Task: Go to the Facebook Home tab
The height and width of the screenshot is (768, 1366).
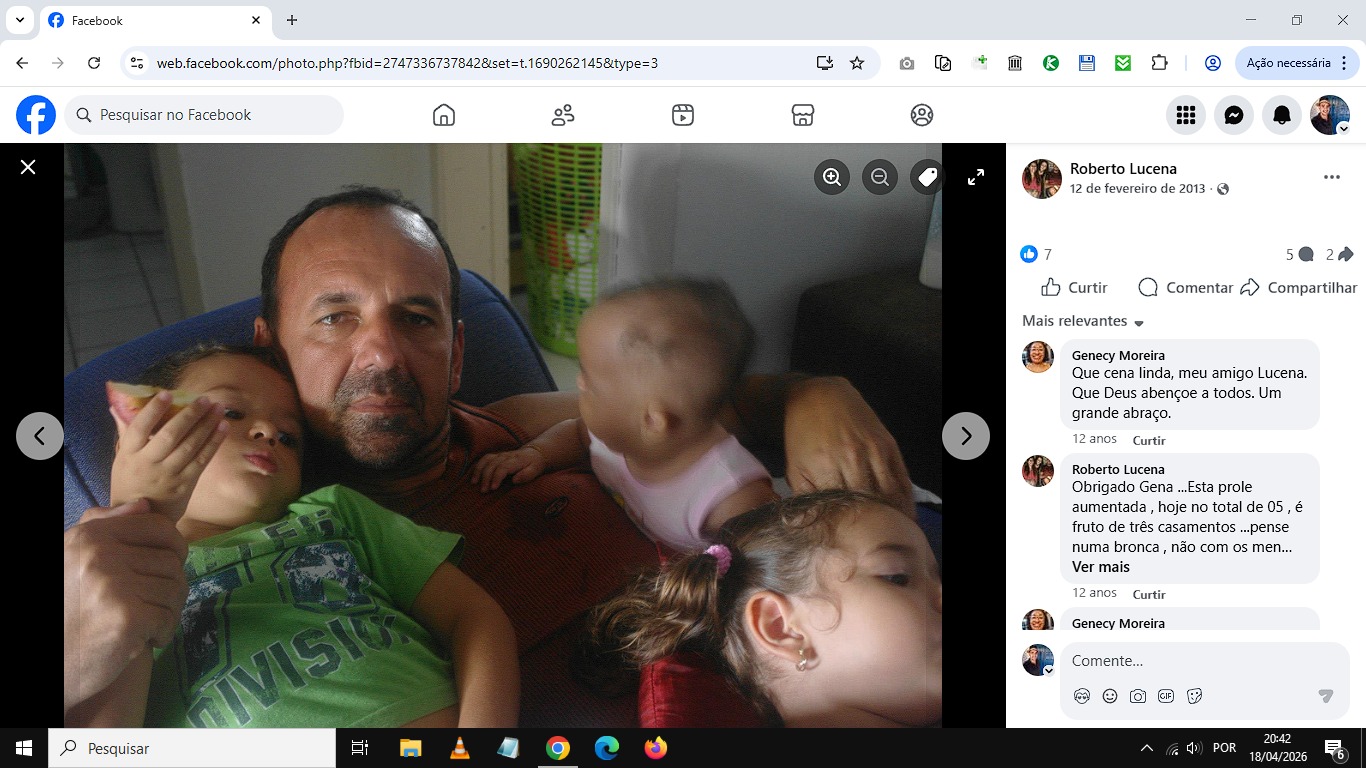Action: (444, 115)
